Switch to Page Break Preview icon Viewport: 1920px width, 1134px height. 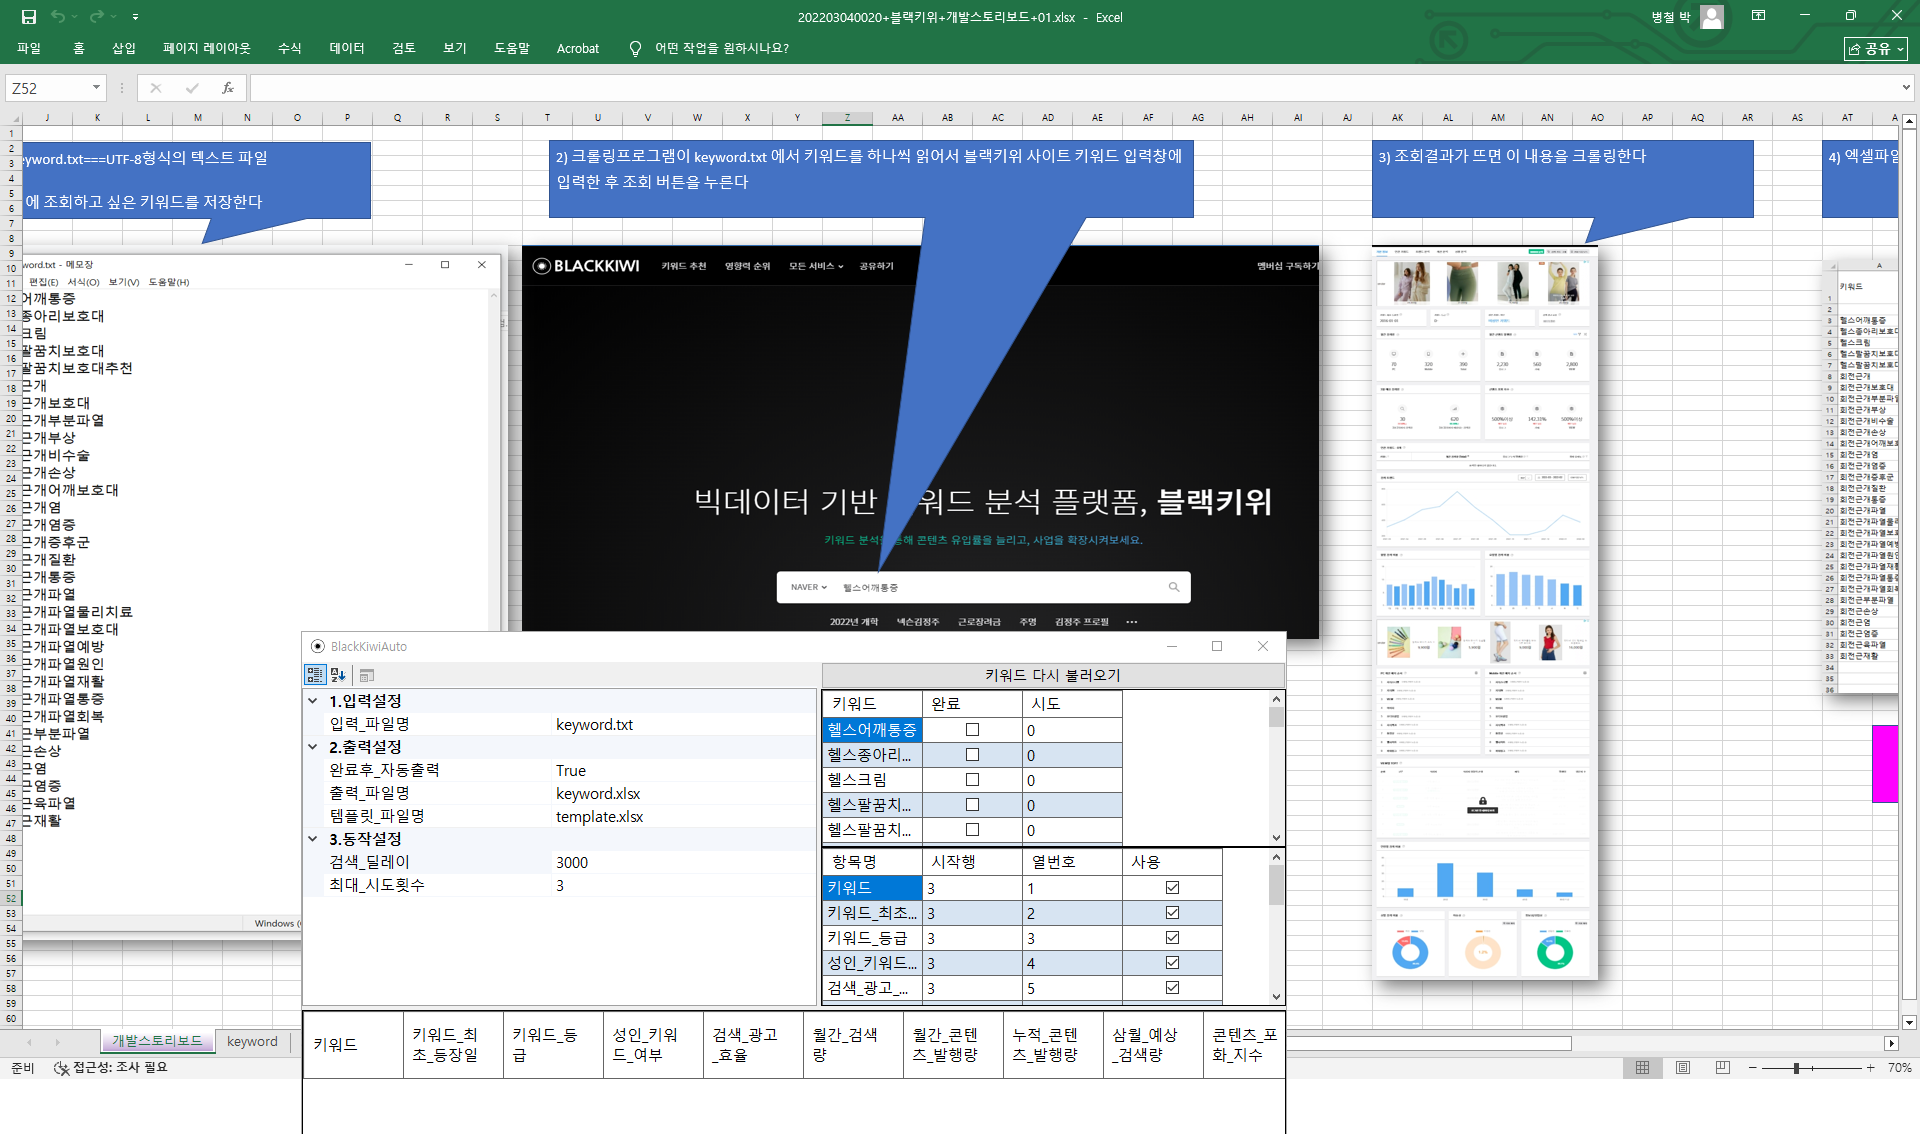point(1722,1068)
